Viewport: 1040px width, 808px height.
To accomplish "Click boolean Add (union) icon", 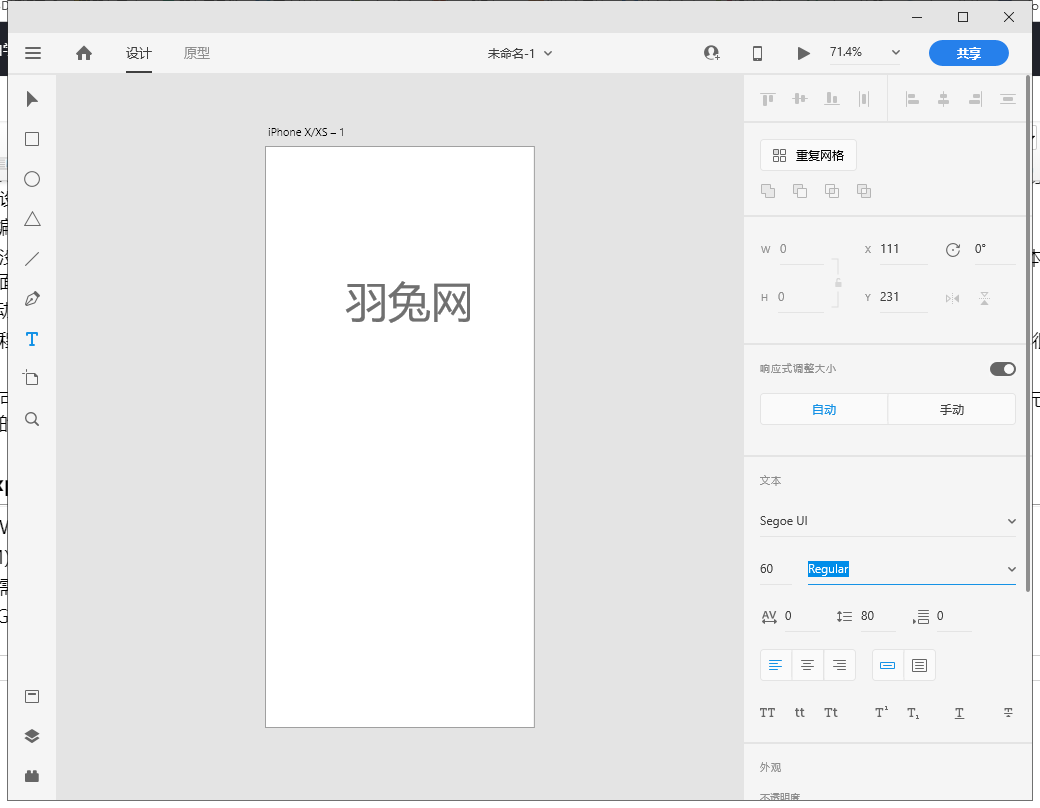I will (x=768, y=191).
